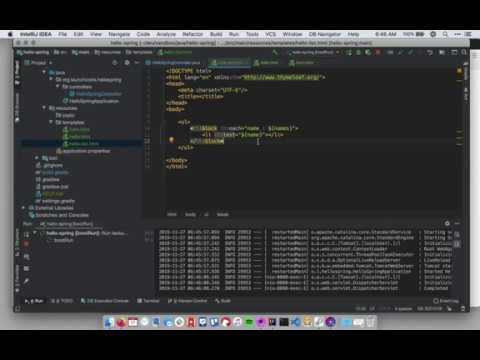
Task: Open the Apple menu
Action: [10, 34]
